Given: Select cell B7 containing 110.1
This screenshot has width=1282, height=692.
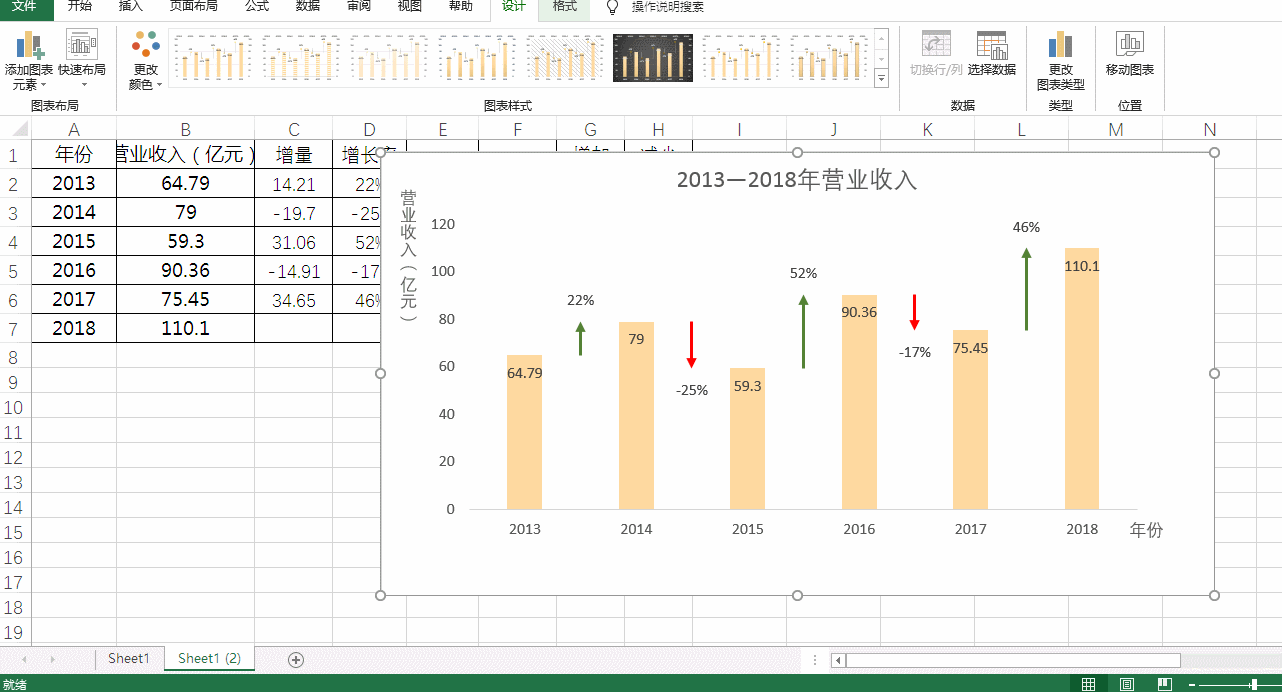Looking at the screenshot, I should [x=186, y=327].
